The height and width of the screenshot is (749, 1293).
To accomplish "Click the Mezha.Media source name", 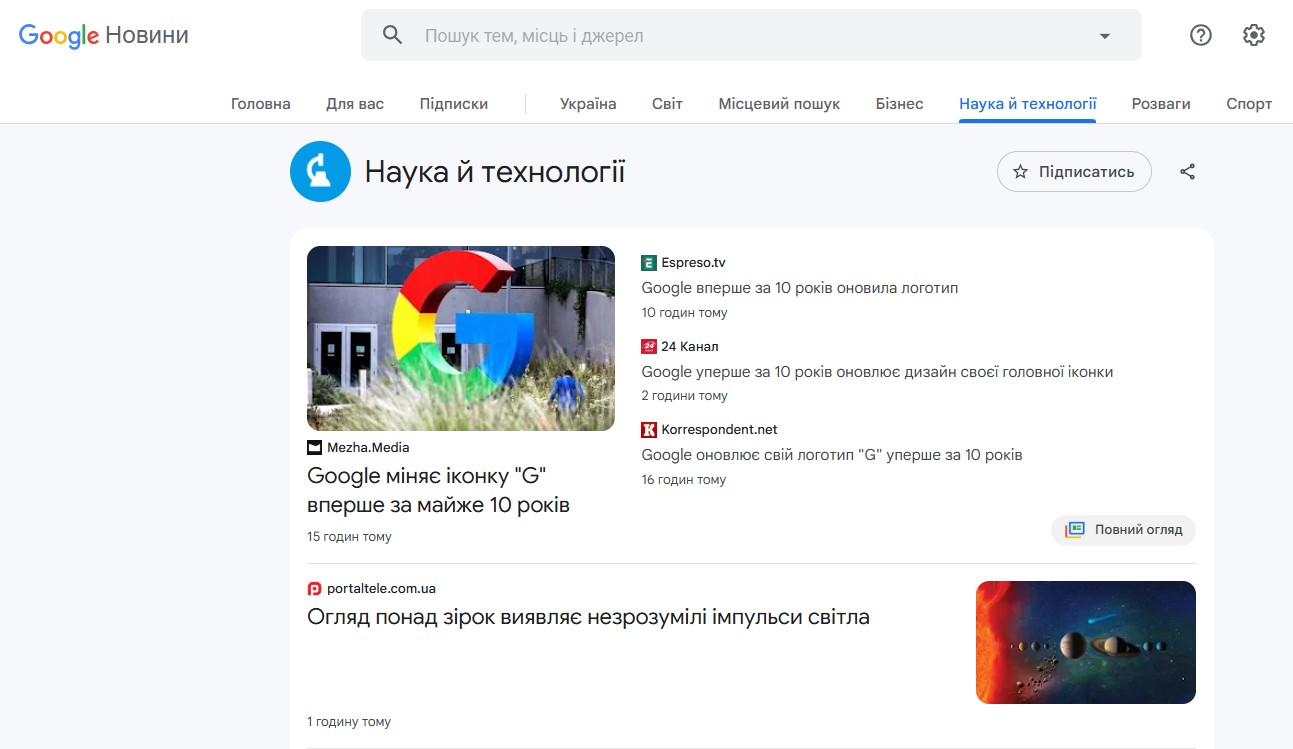I will point(368,448).
